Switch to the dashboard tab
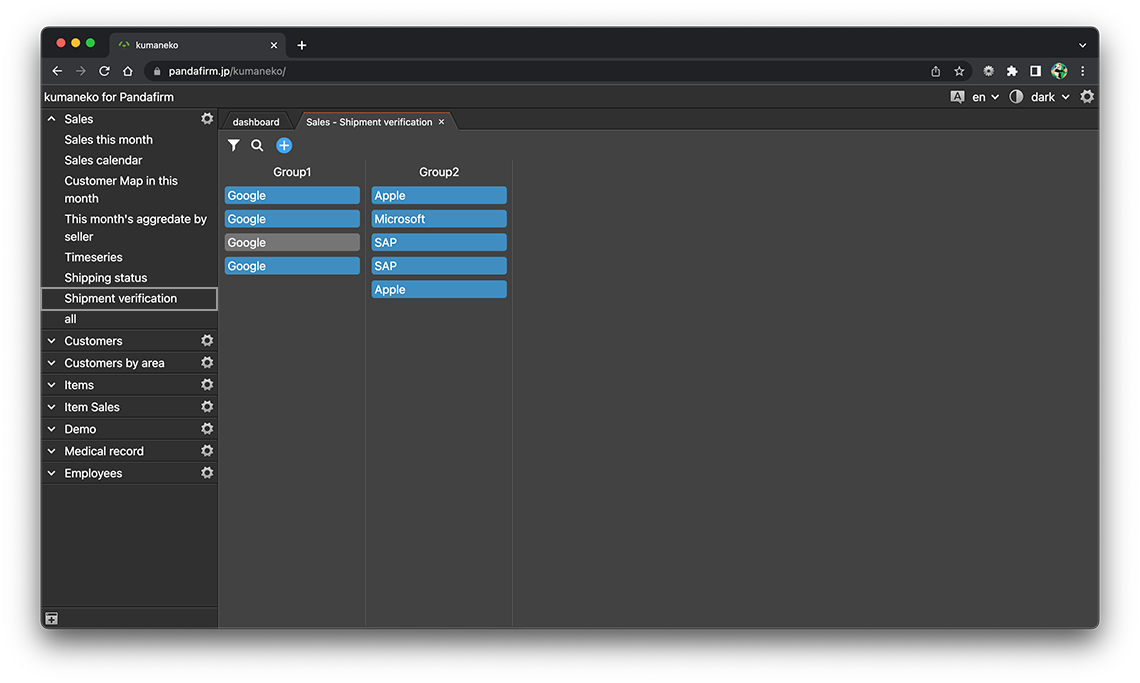This screenshot has width=1140, height=683. coord(256,122)
